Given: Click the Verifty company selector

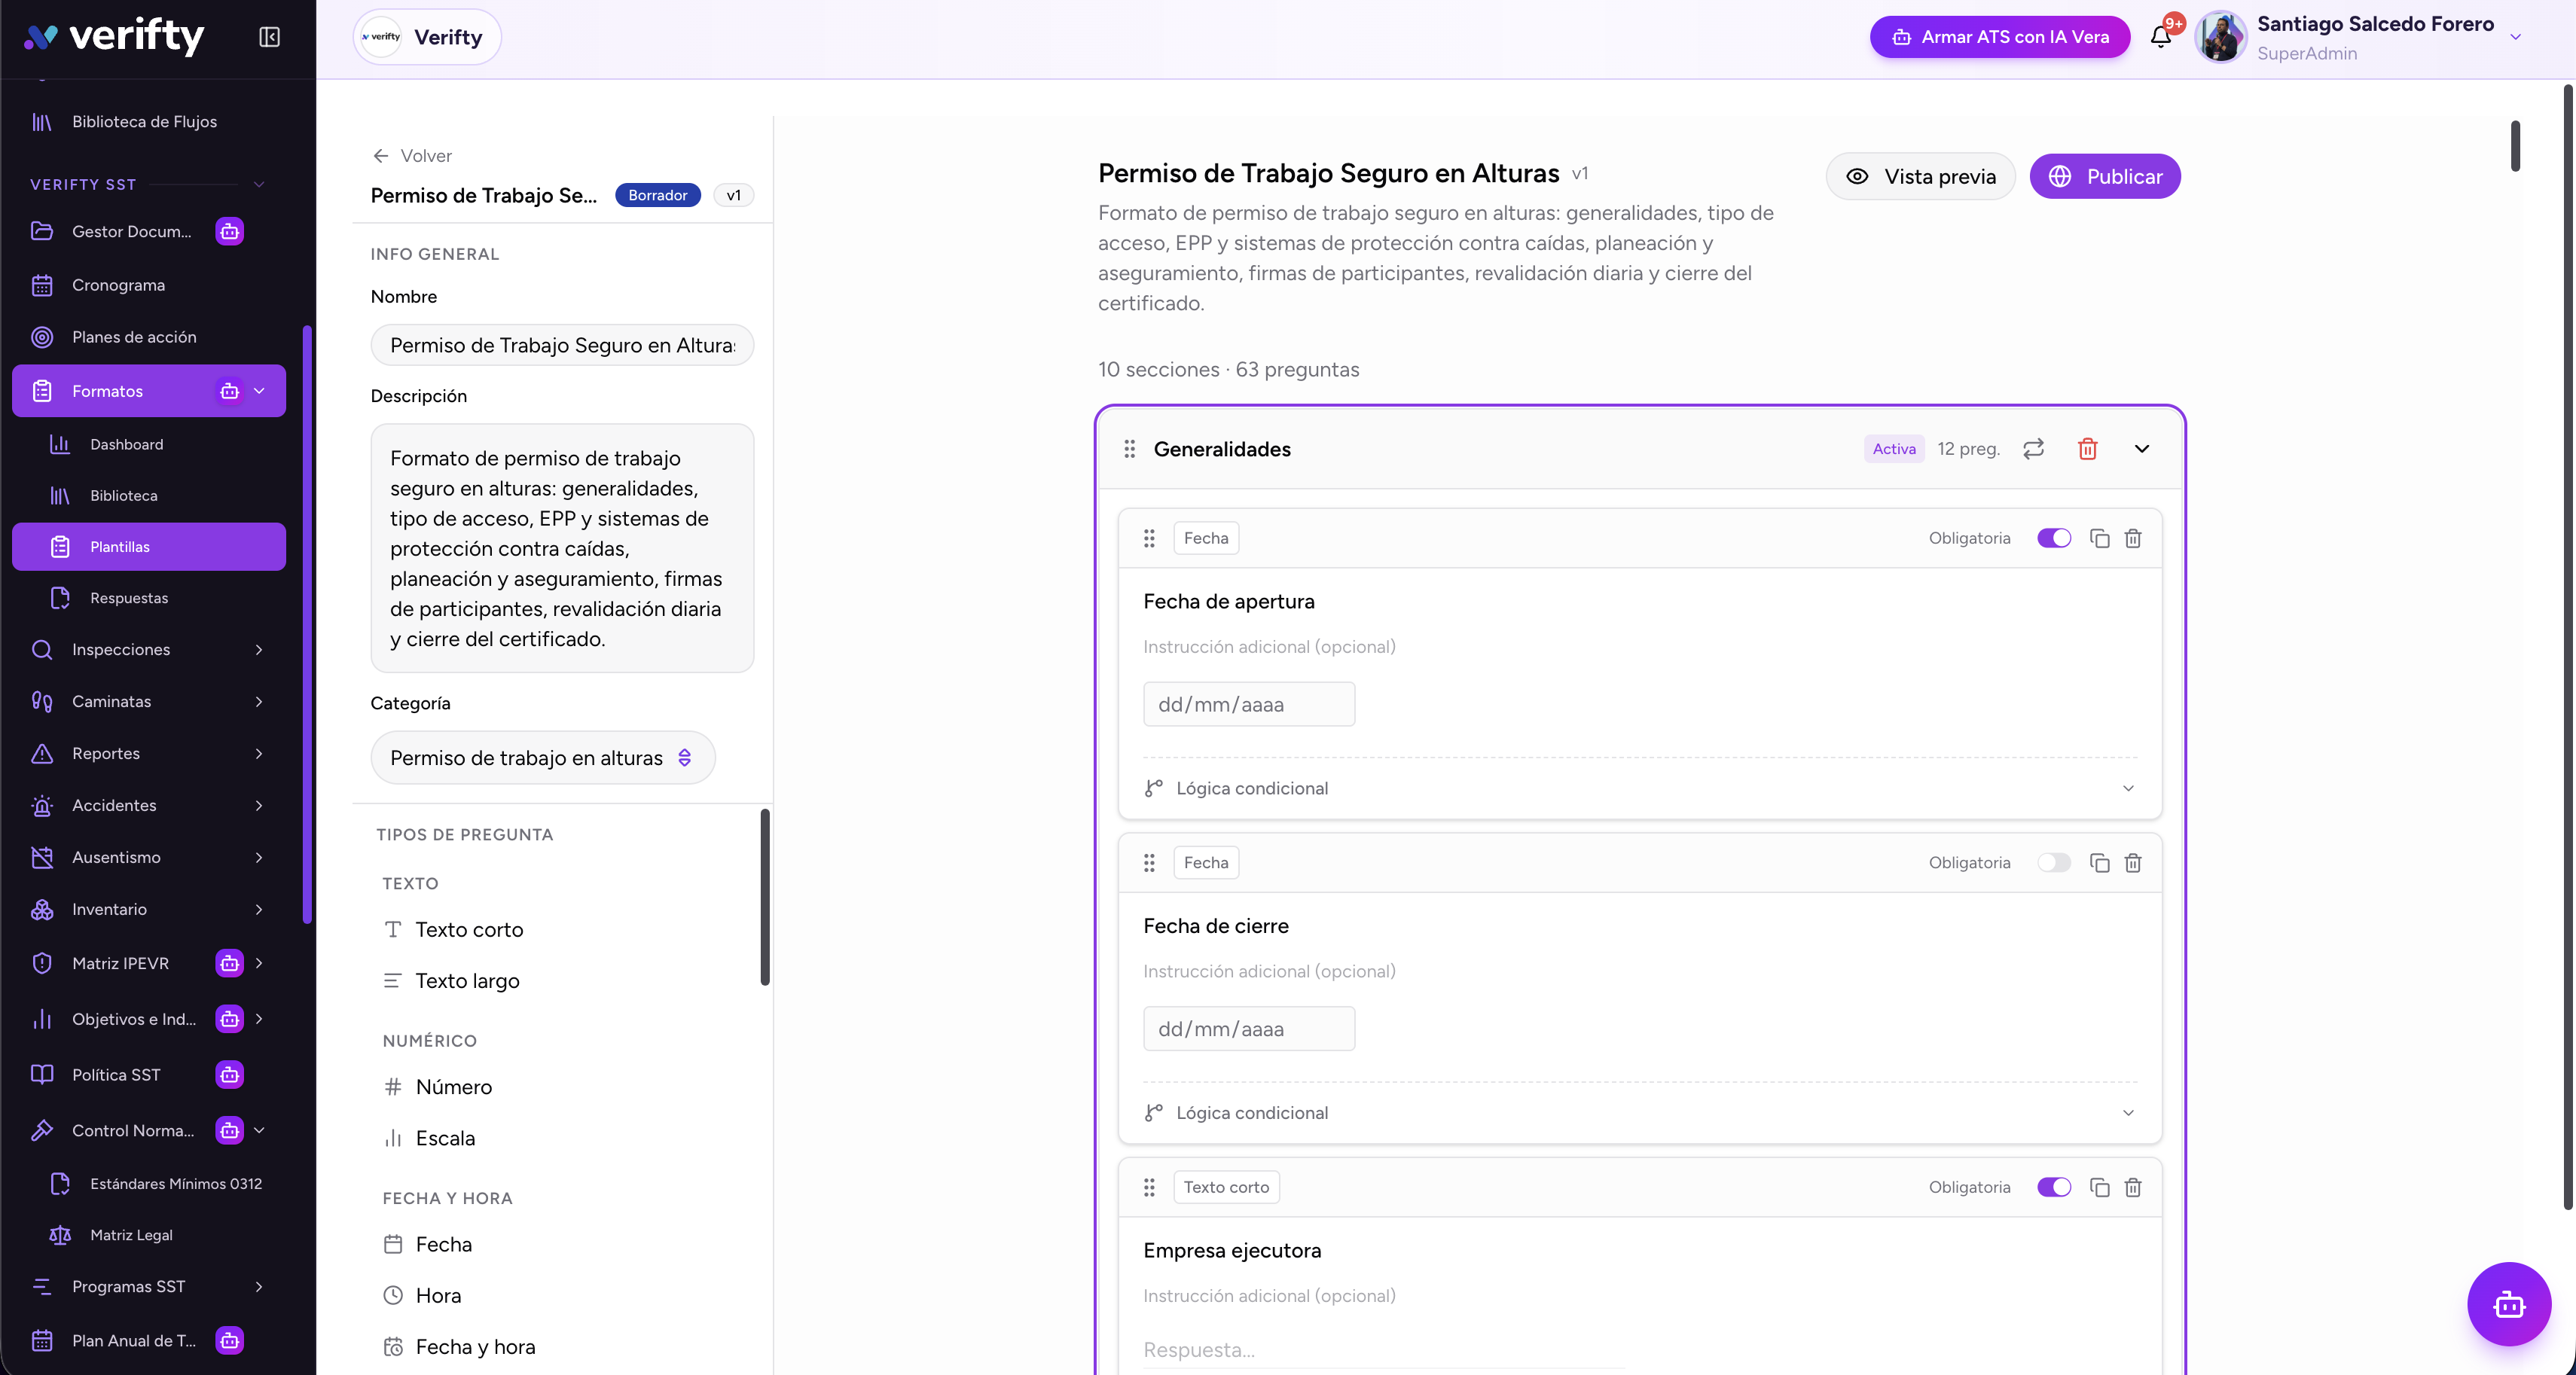Looking at the screenshot, I should (x=427, y=37).
